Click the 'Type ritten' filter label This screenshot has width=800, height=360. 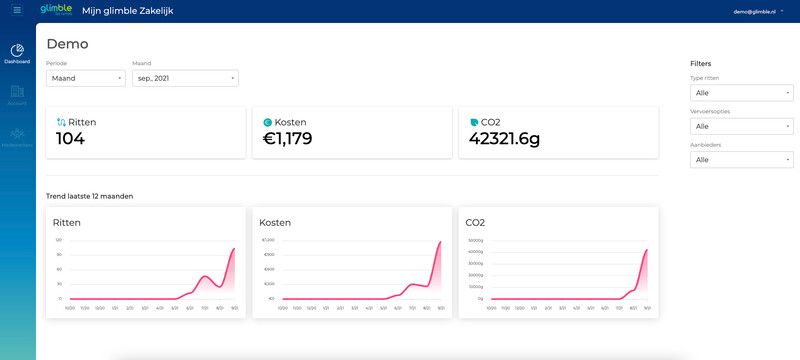click(x=704, y=78)
